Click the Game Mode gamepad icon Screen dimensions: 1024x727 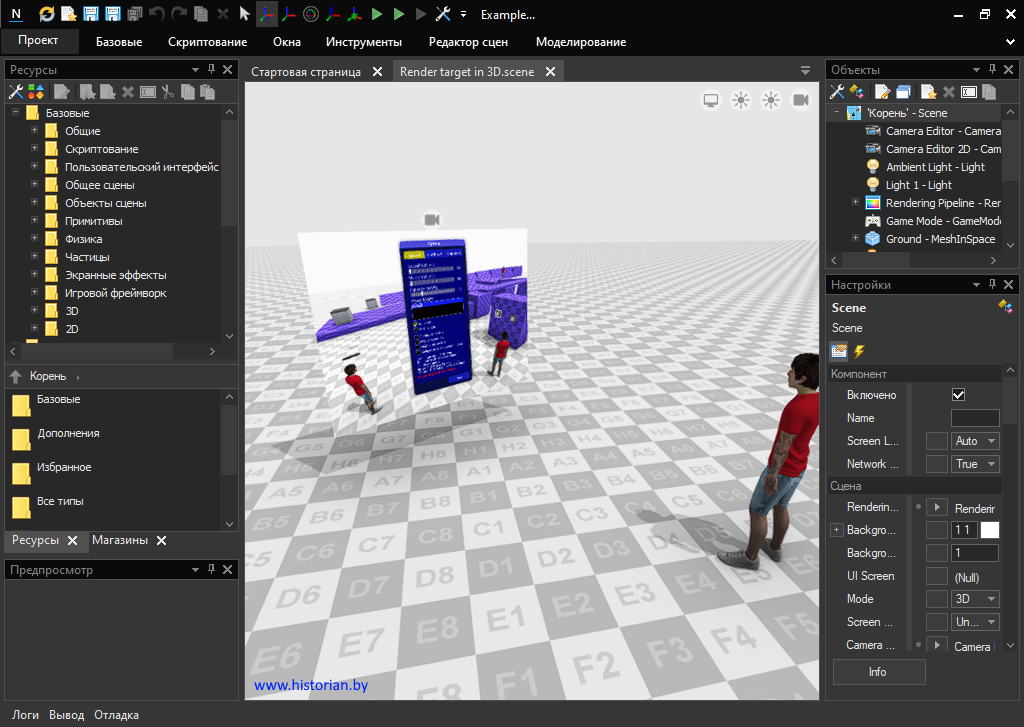click(x=872, y=221)
